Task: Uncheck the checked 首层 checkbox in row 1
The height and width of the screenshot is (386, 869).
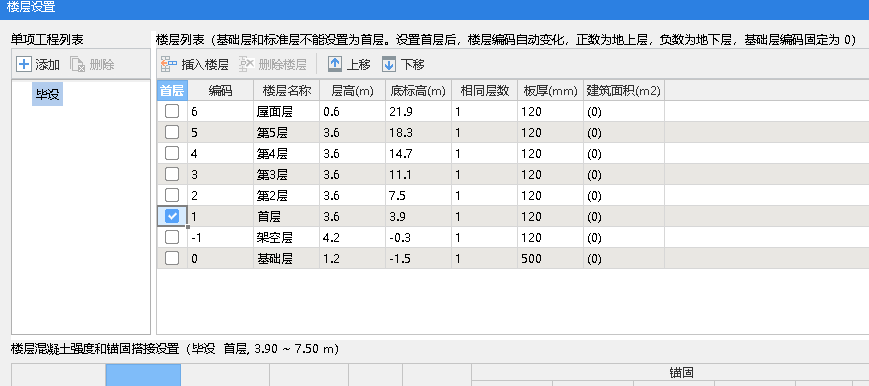Action: pyautogui.click(x=172, y=216)
